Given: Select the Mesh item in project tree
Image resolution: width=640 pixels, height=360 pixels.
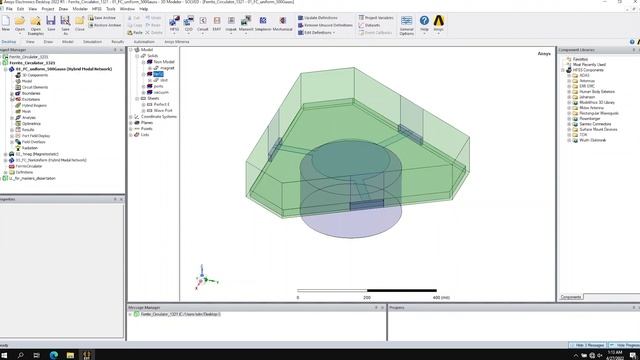Looking at the screenshot, I should 26,111.
